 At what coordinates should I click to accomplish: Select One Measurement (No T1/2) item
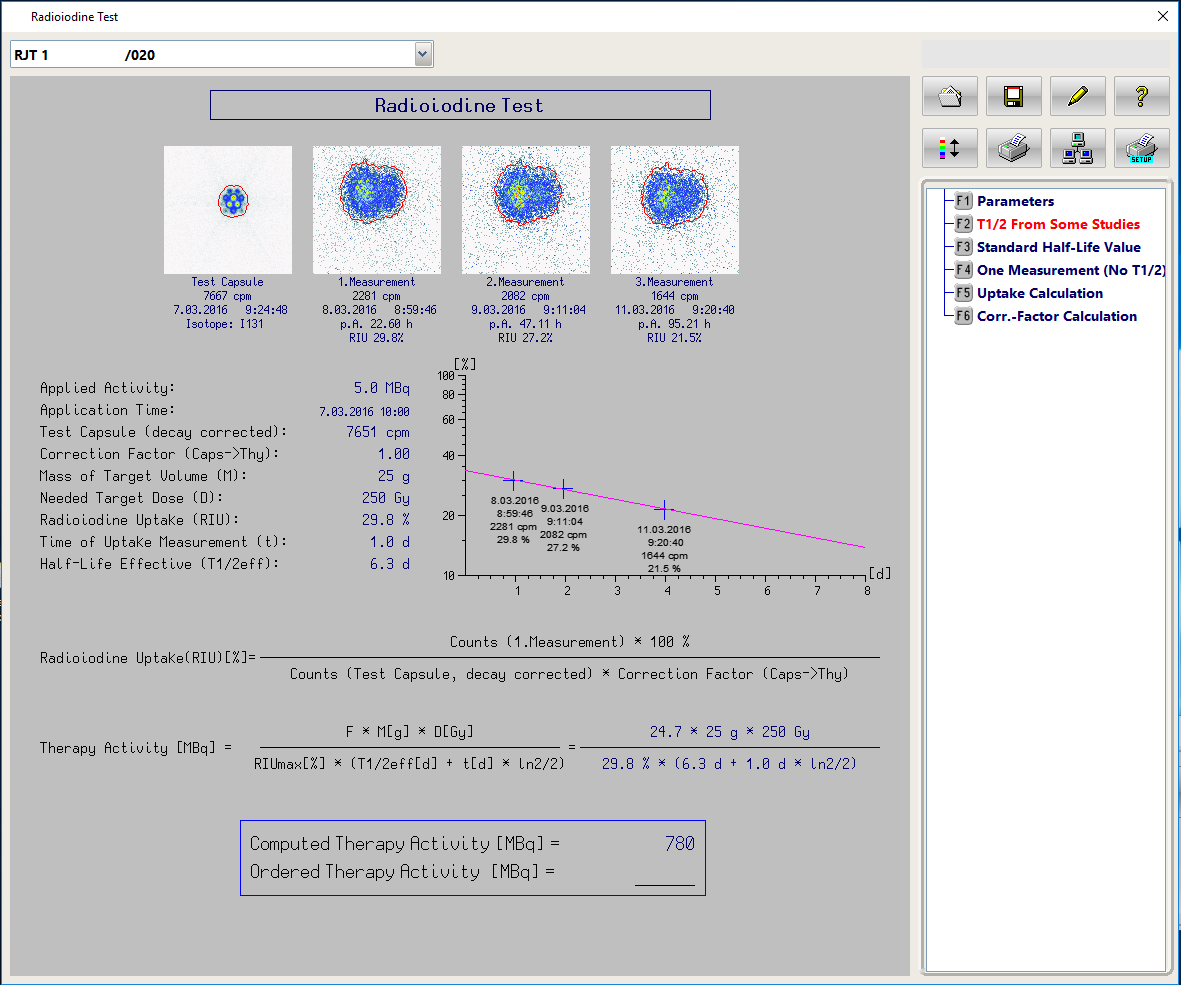pos(1070,270)
